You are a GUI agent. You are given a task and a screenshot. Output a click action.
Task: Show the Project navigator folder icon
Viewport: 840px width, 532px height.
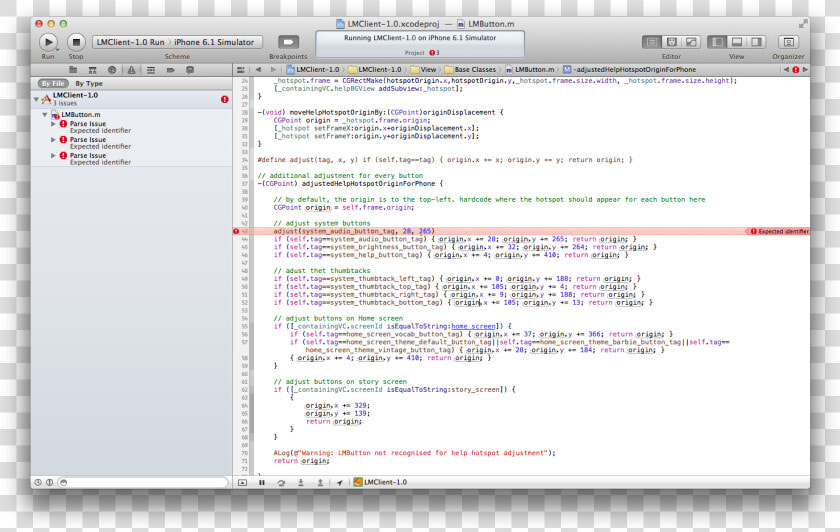coord(73,70)
